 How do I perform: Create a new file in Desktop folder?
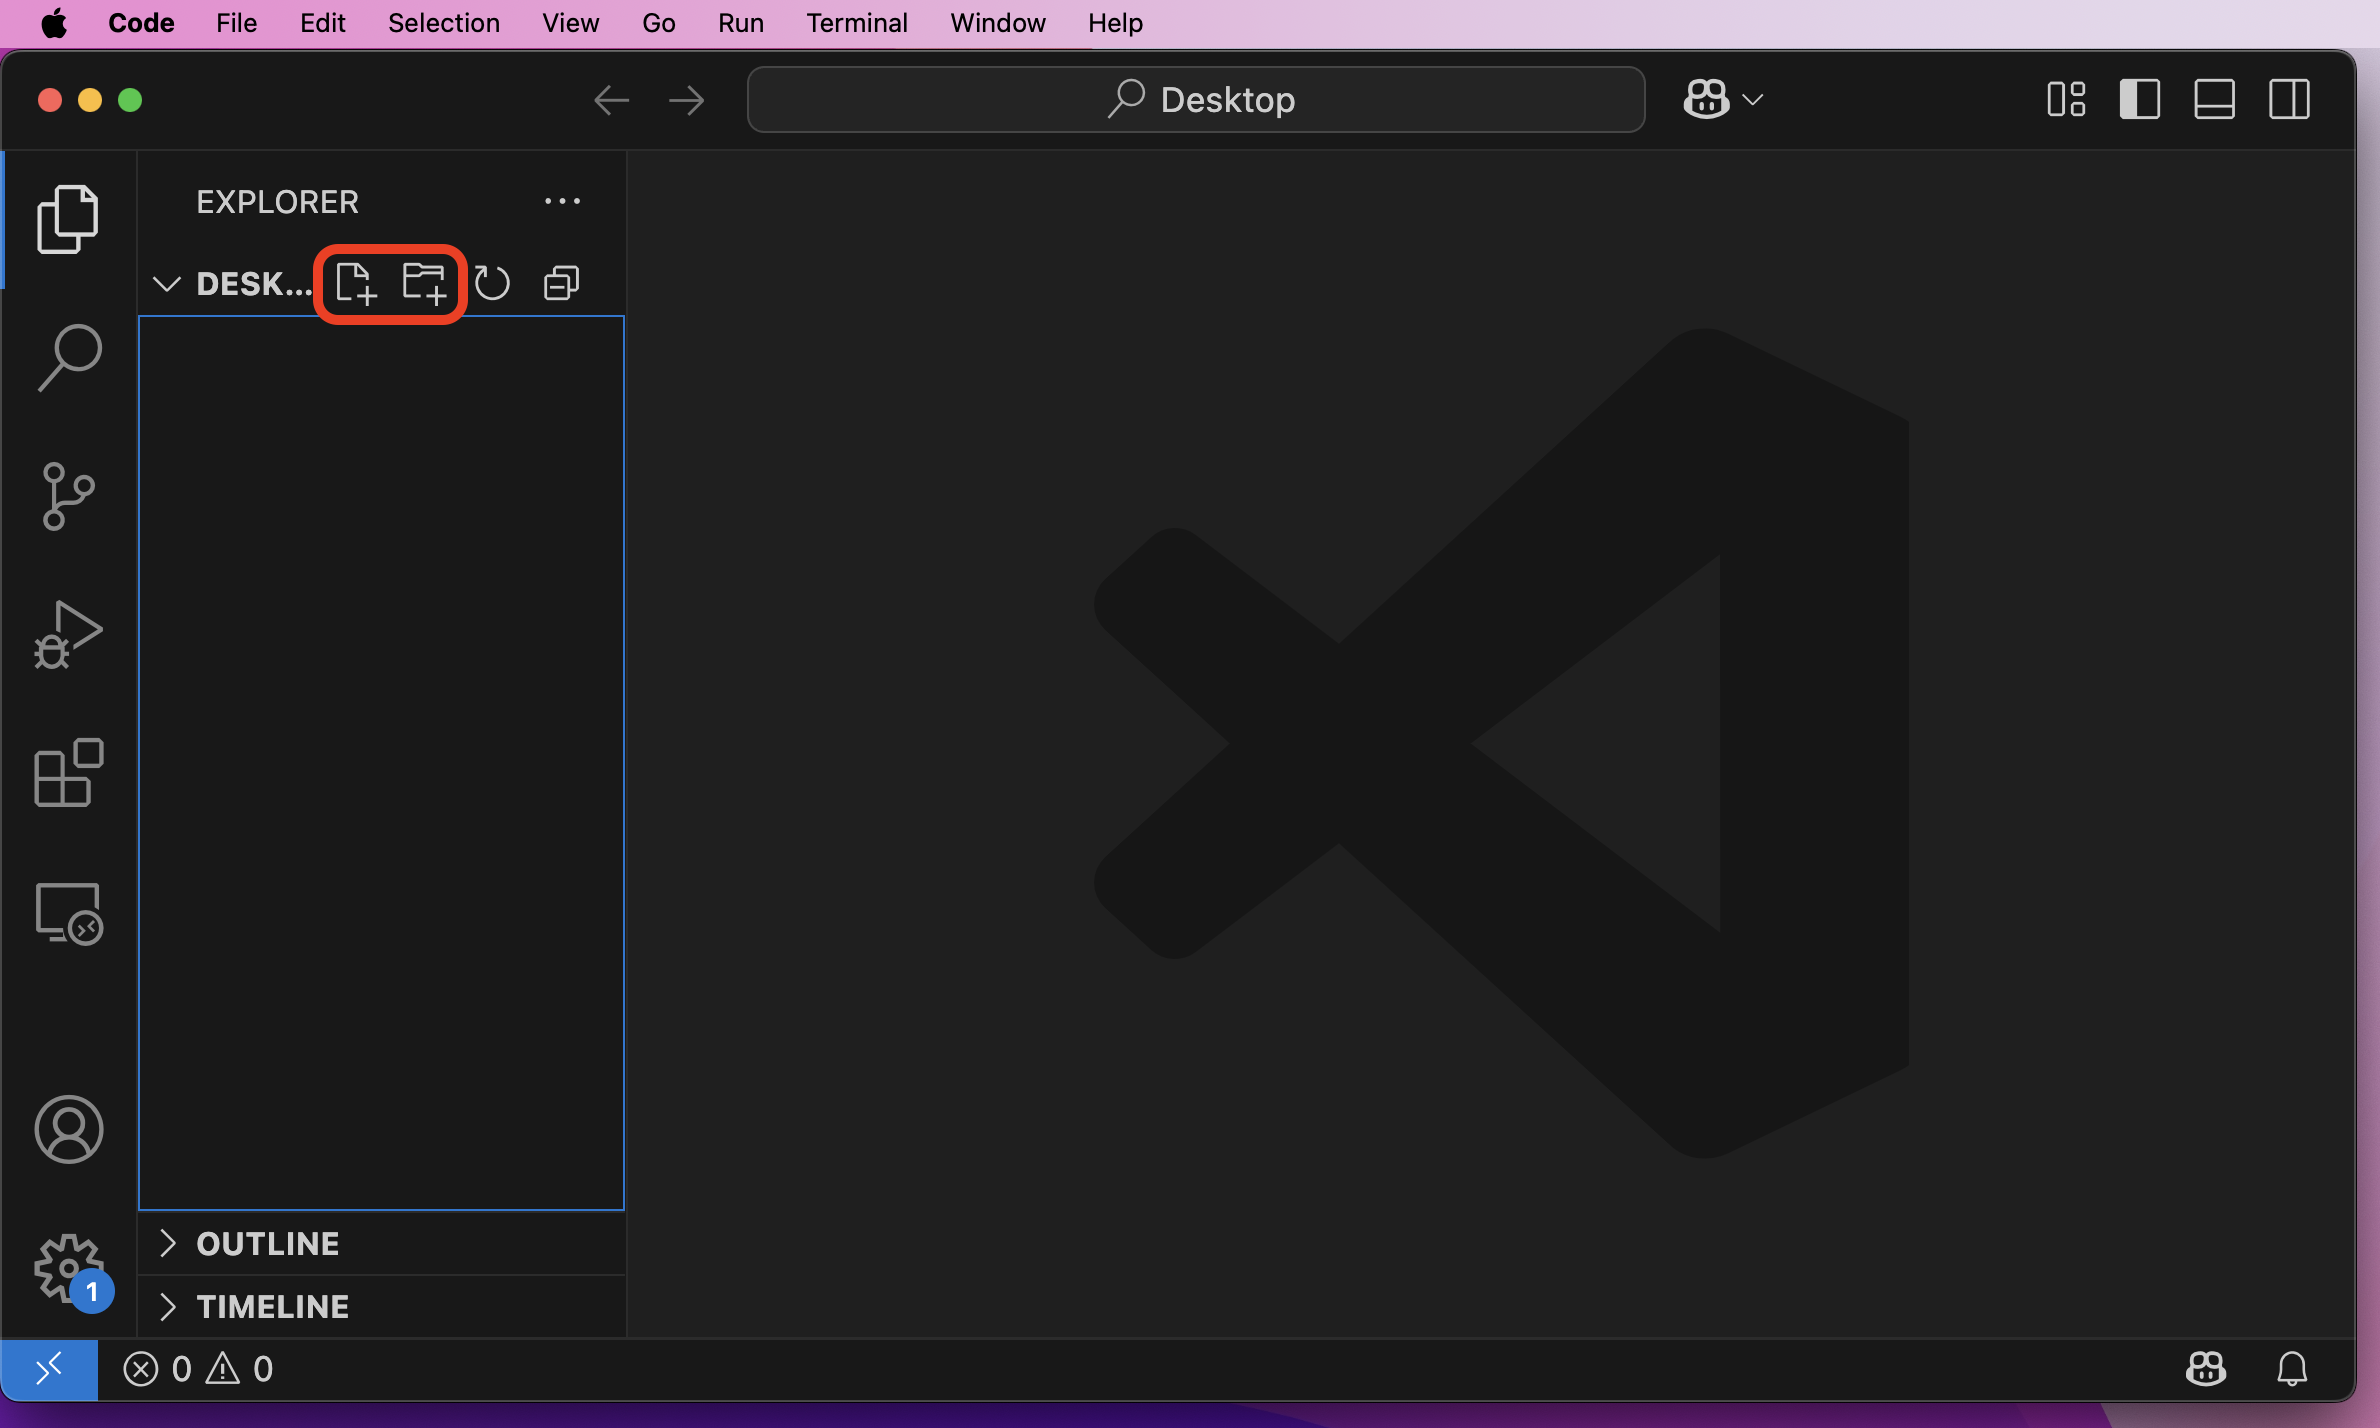point(355,284)
